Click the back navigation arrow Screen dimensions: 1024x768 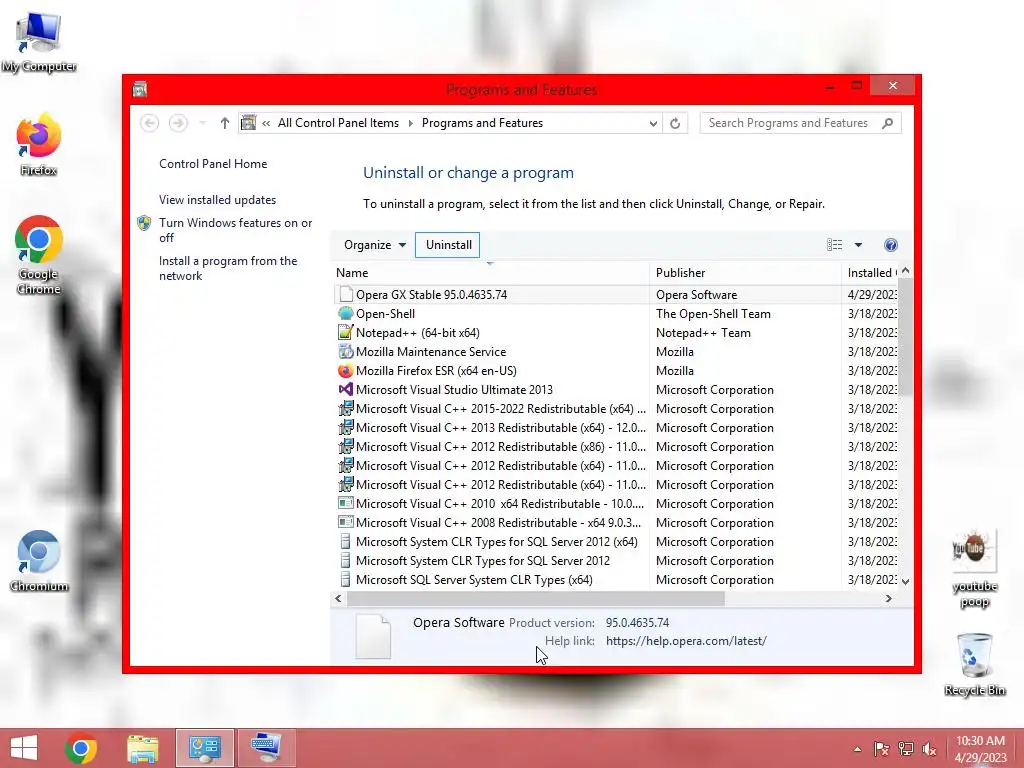[x=150, y=123]
